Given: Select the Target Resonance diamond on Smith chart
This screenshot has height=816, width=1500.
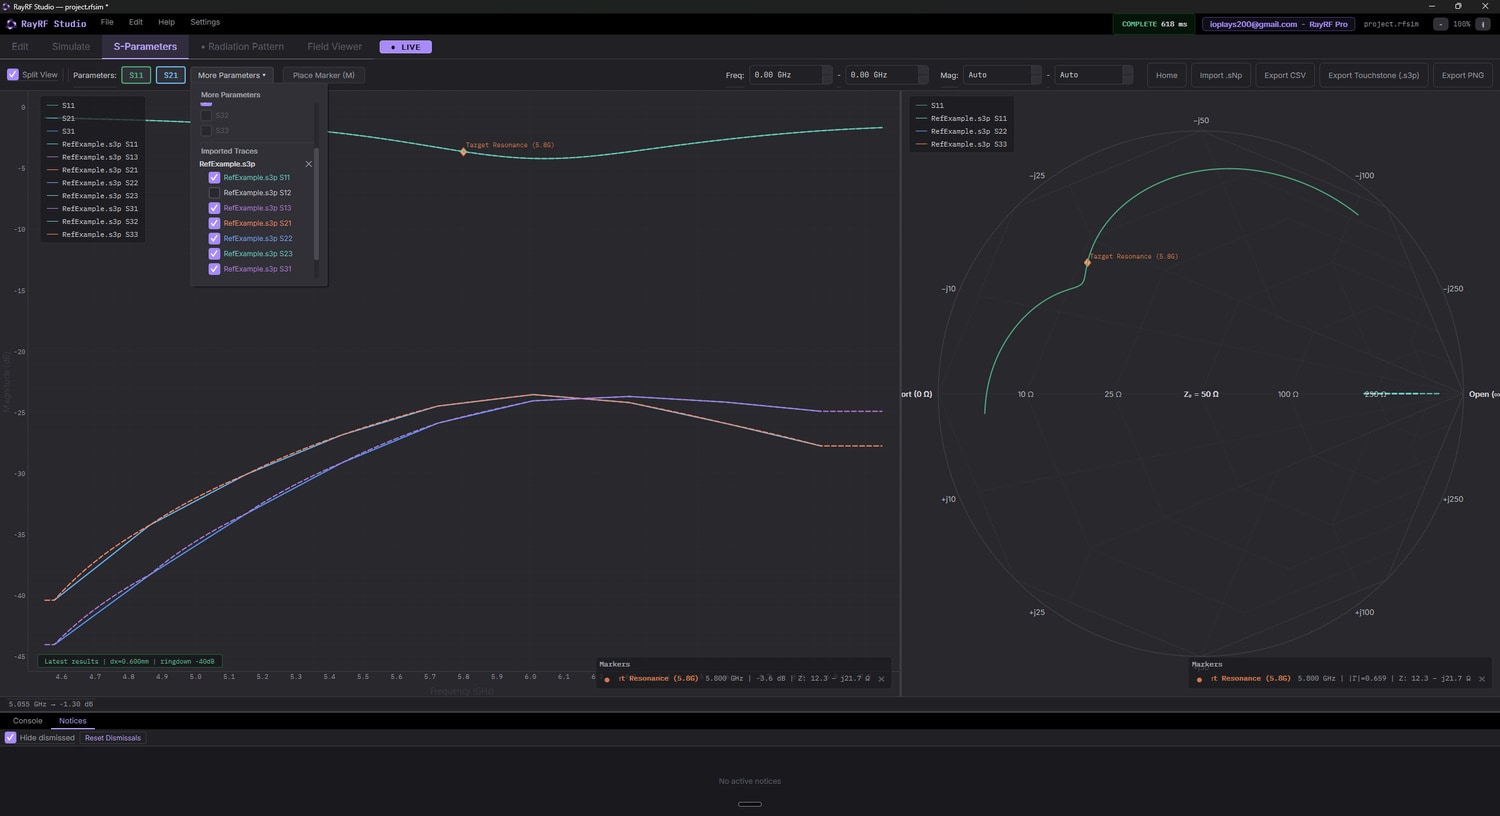Looking at the screenshot, I should pyautogui.click(x=1087, y=263).
